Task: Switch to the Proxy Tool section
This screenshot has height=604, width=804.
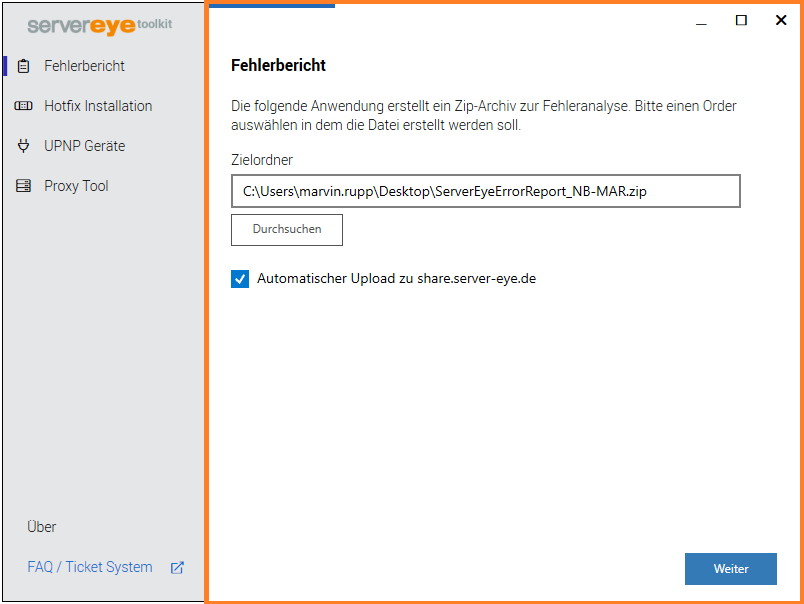Action: click(x=76, y=186)
